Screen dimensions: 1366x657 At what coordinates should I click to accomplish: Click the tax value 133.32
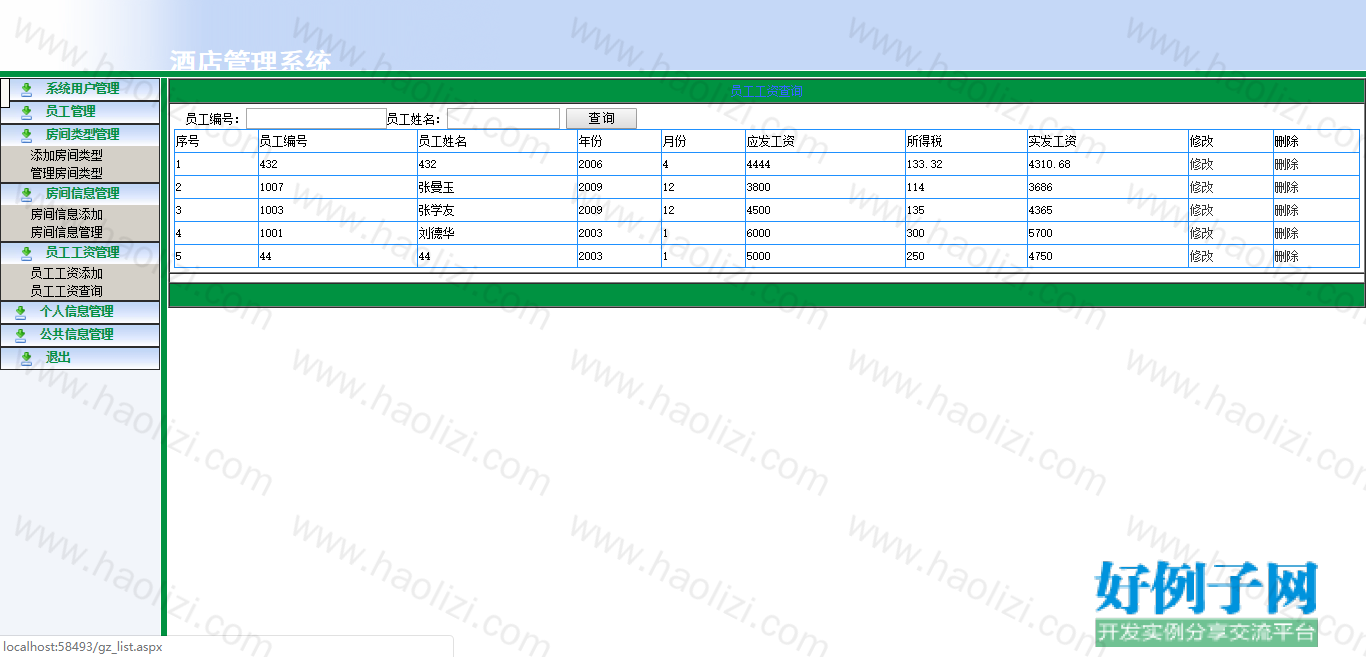pos(925,164)
